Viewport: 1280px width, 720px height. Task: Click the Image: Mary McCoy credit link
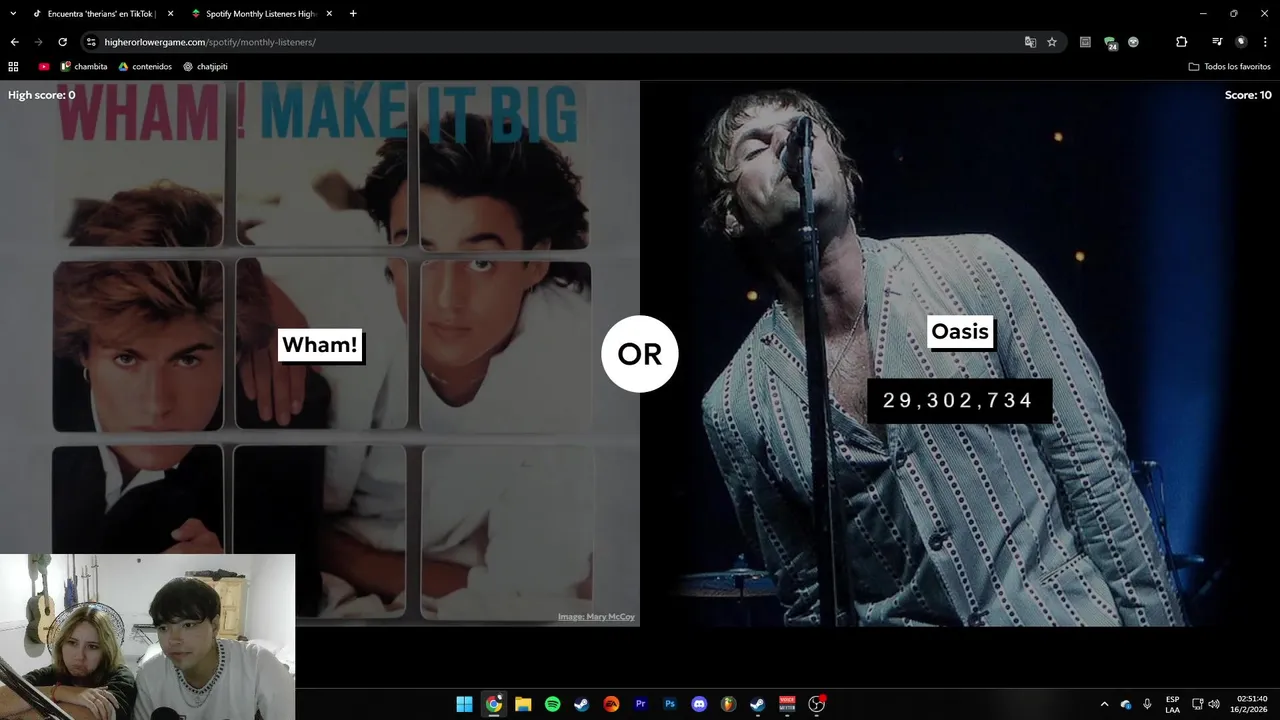point(596,617)
